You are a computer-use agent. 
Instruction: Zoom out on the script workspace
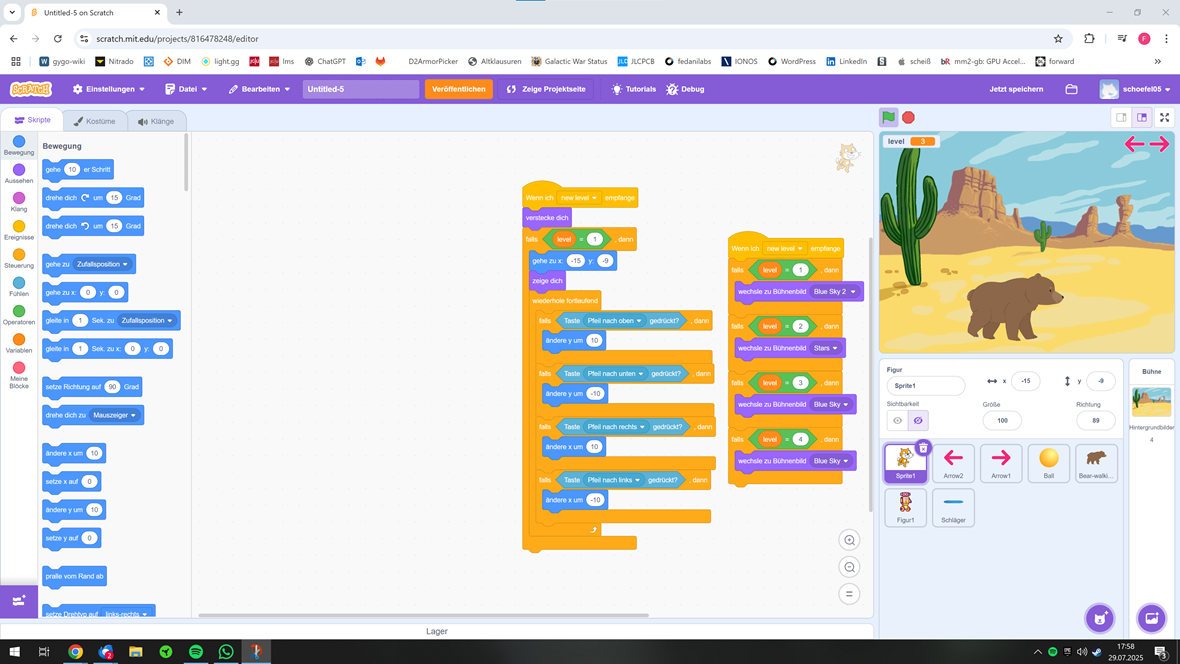tap(849, 567)
